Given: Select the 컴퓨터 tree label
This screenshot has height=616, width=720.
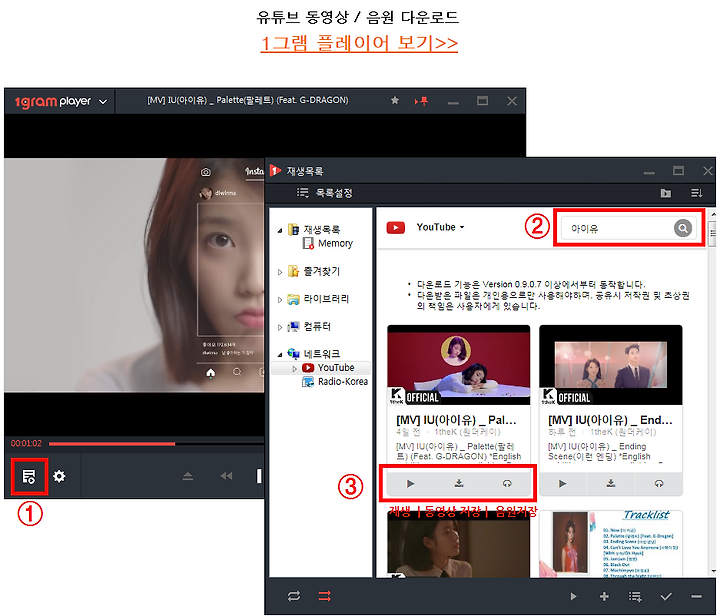Looking at the screenshot, I should pos(317,326).
